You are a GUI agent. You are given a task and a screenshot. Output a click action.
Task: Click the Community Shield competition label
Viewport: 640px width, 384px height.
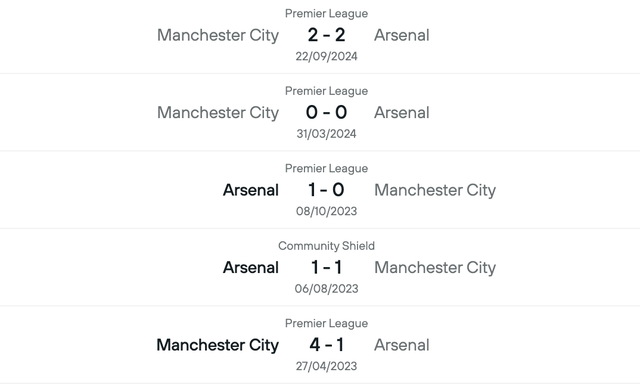point(326,246)
